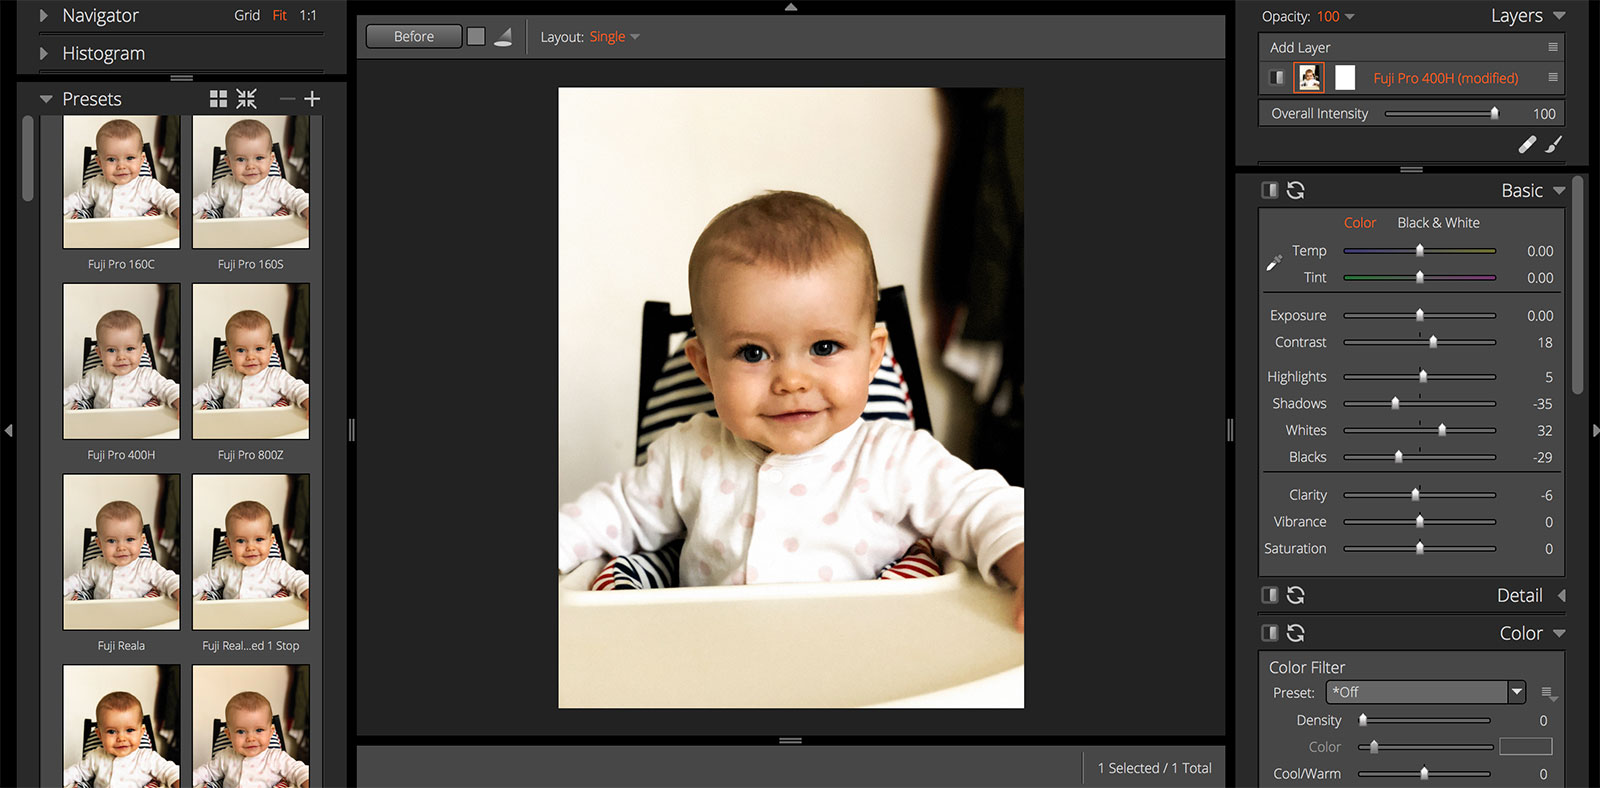Click the minus icon in Presets header
The image size is (1600, 788).
[287, 99]
